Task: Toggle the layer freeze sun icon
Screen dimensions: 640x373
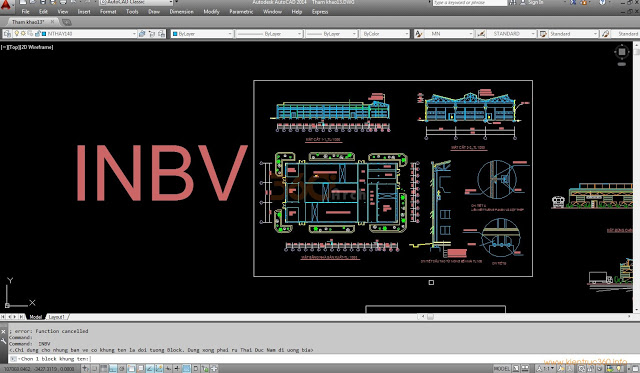Action: click(24, 33)
